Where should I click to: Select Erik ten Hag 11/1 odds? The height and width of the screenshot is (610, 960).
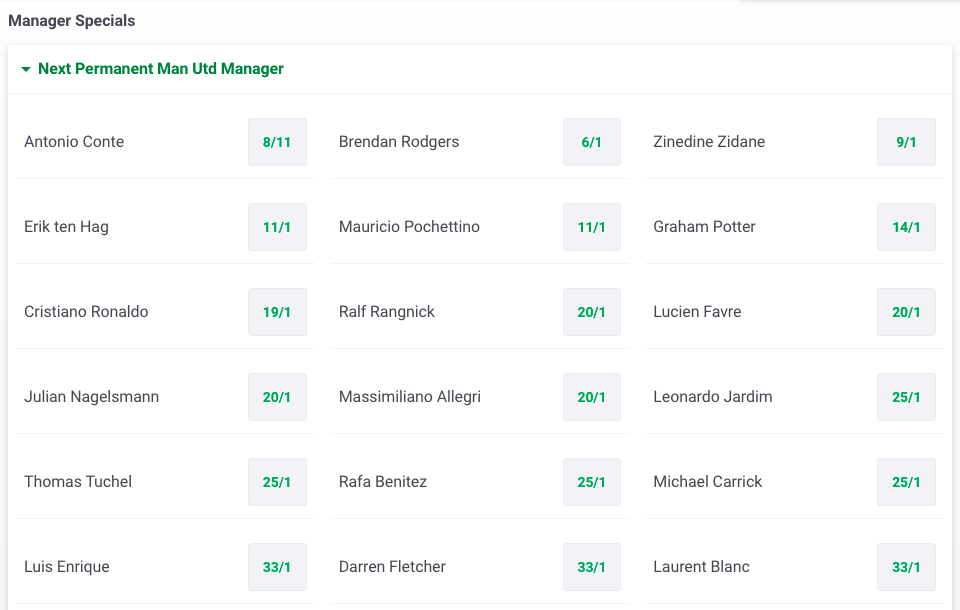[277, 227]
